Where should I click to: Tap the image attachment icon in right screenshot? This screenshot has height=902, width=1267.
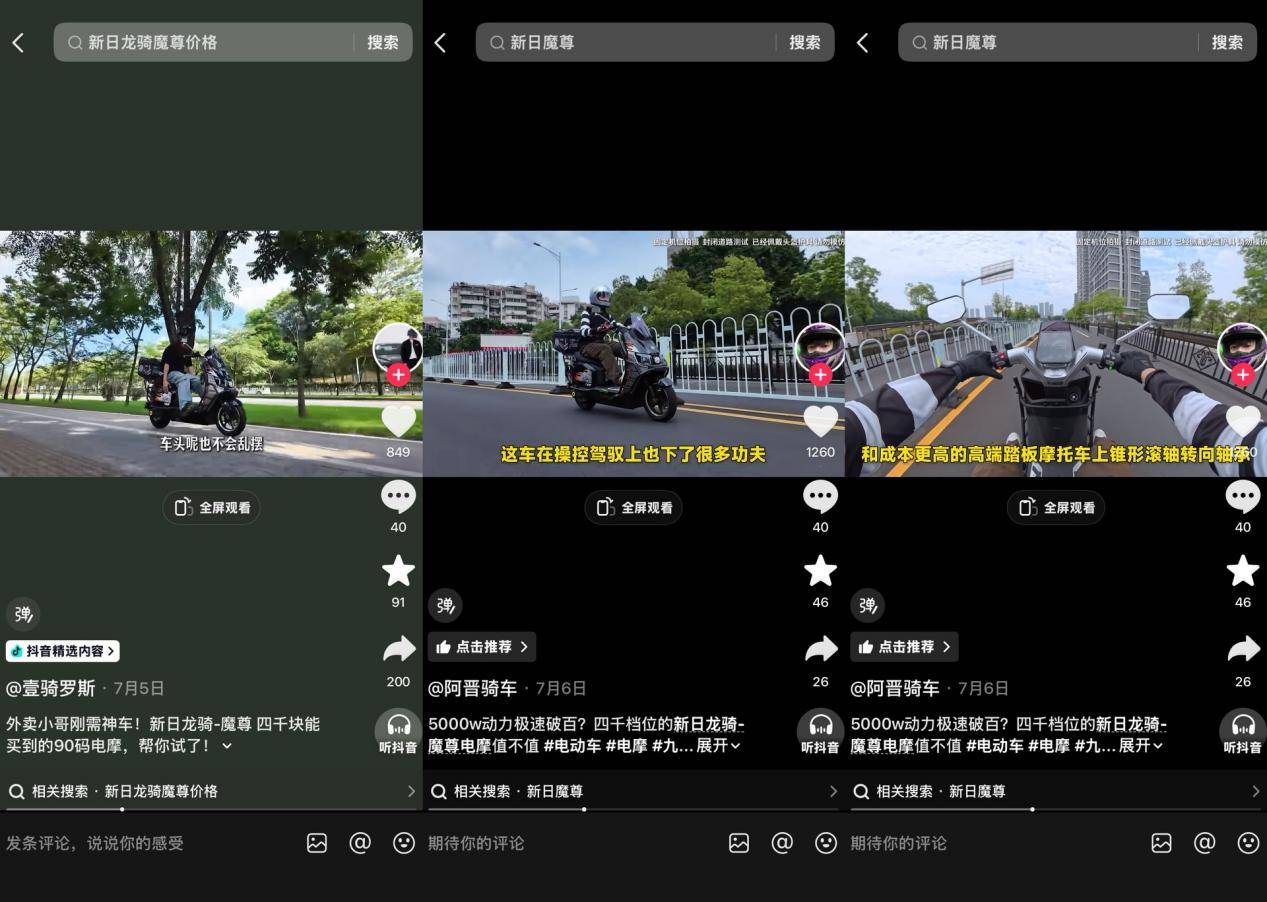[1161, 843]
